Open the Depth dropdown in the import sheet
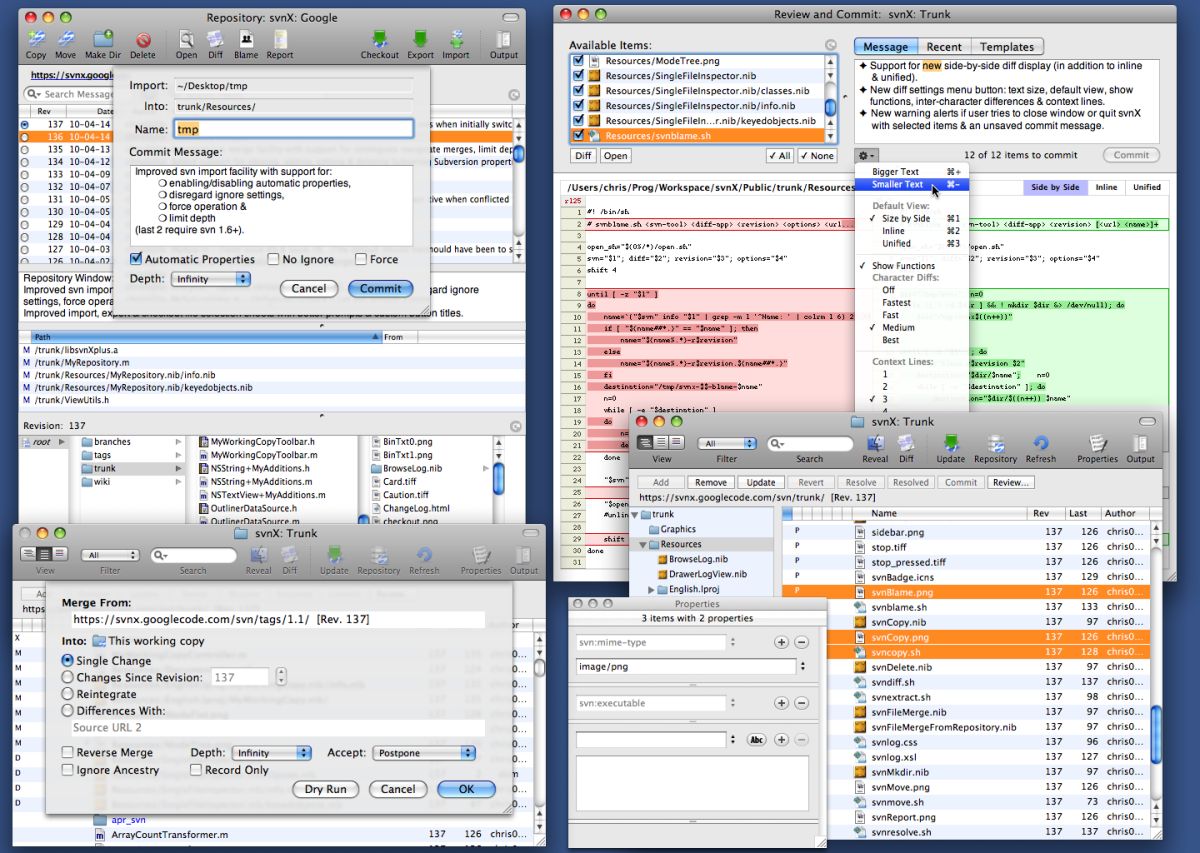Image resolution: width=1200 pixels, height=853 pixels. point(211,279)
